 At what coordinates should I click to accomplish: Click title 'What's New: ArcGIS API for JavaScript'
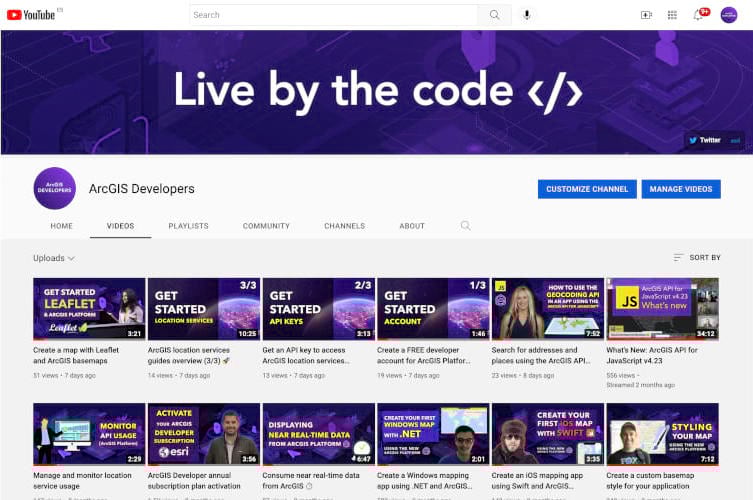click(652, 355)
